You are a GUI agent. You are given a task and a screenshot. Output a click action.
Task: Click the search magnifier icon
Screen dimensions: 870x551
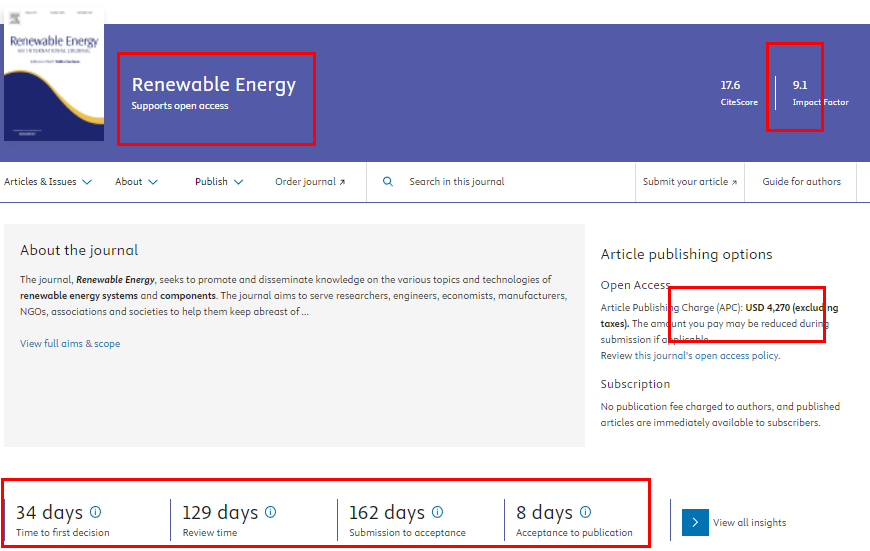point(388,181)
